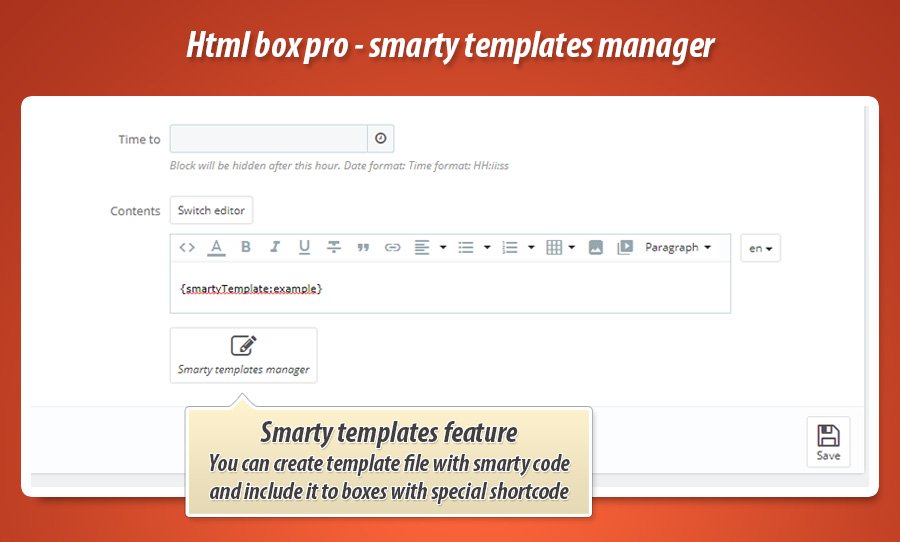Apply italic formatting
This screenshot has width=900, height=542.
(275, 247)
